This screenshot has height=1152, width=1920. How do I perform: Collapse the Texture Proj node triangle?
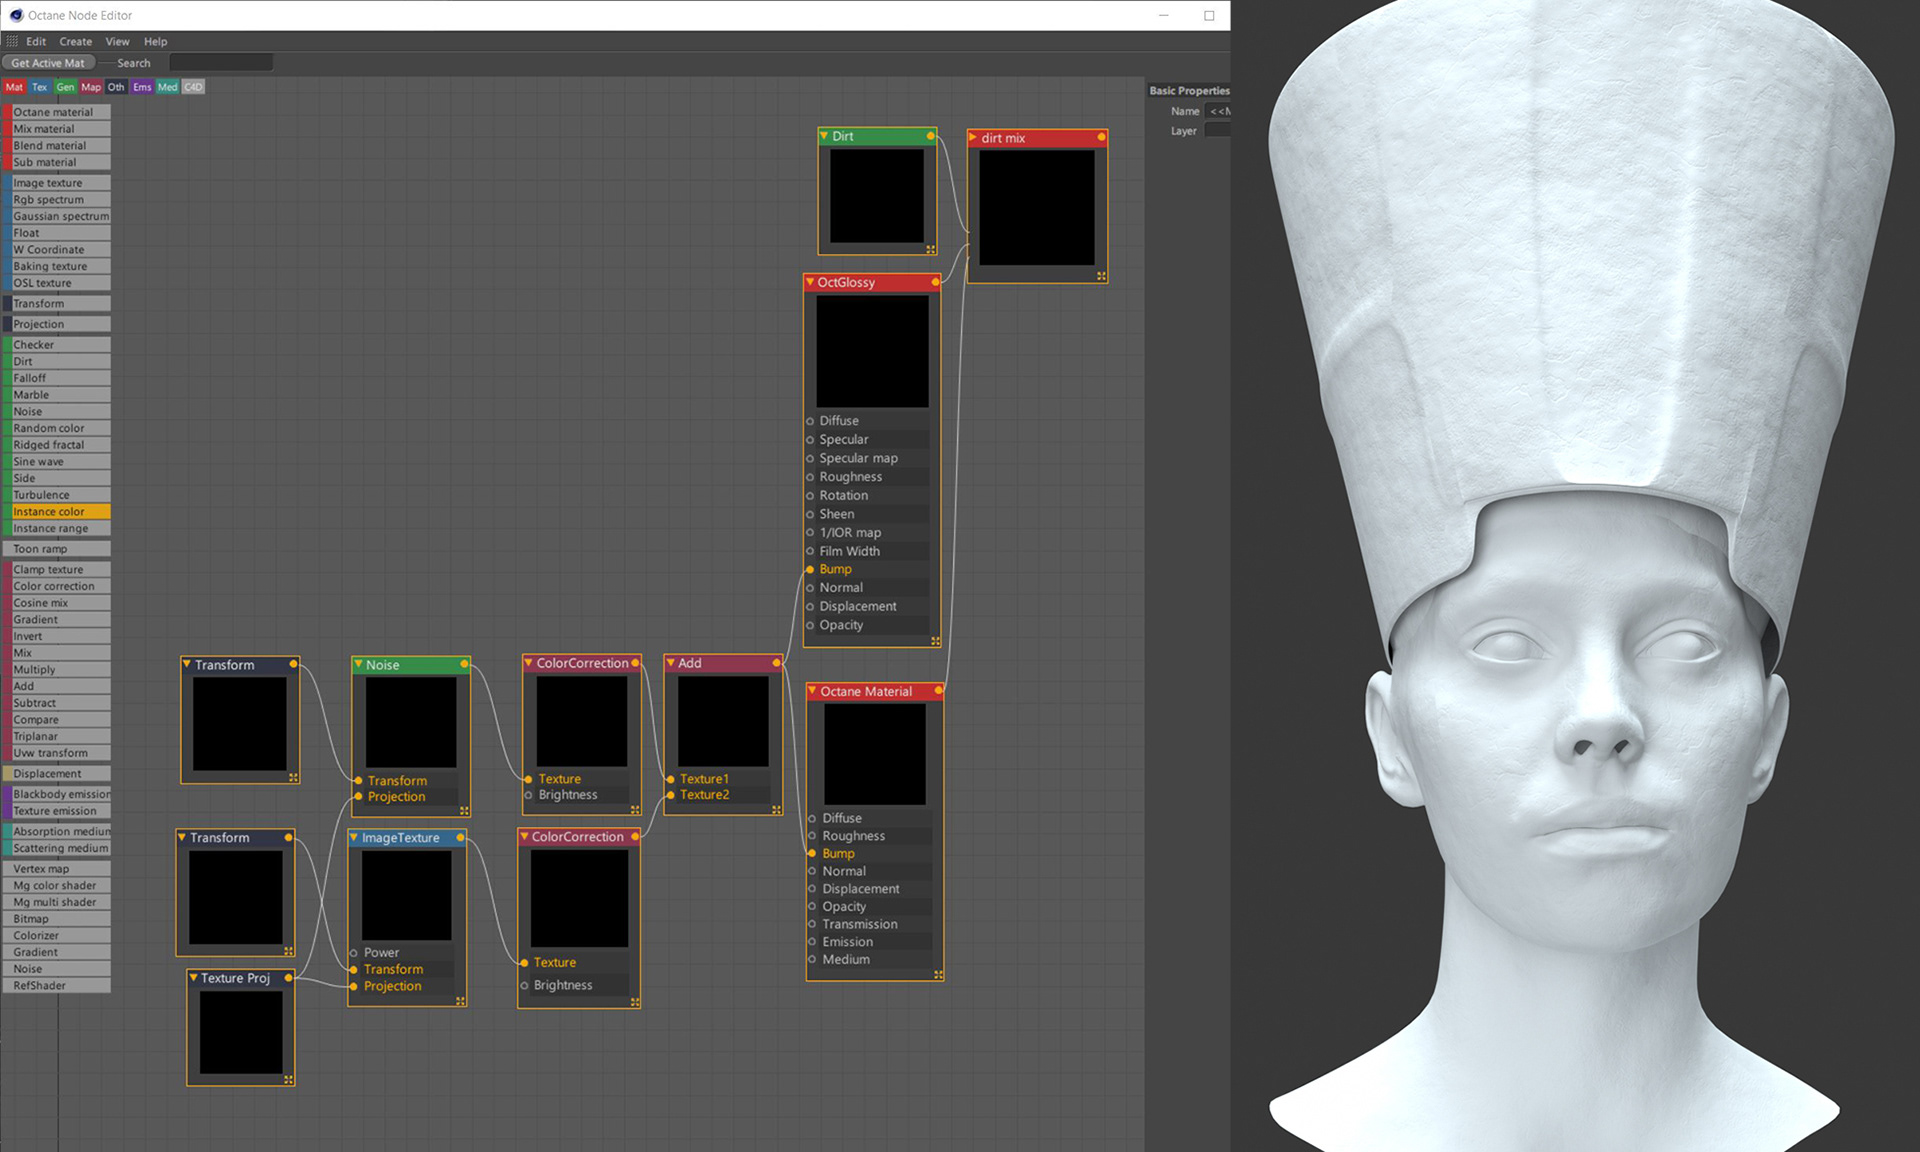pos(193,977)
